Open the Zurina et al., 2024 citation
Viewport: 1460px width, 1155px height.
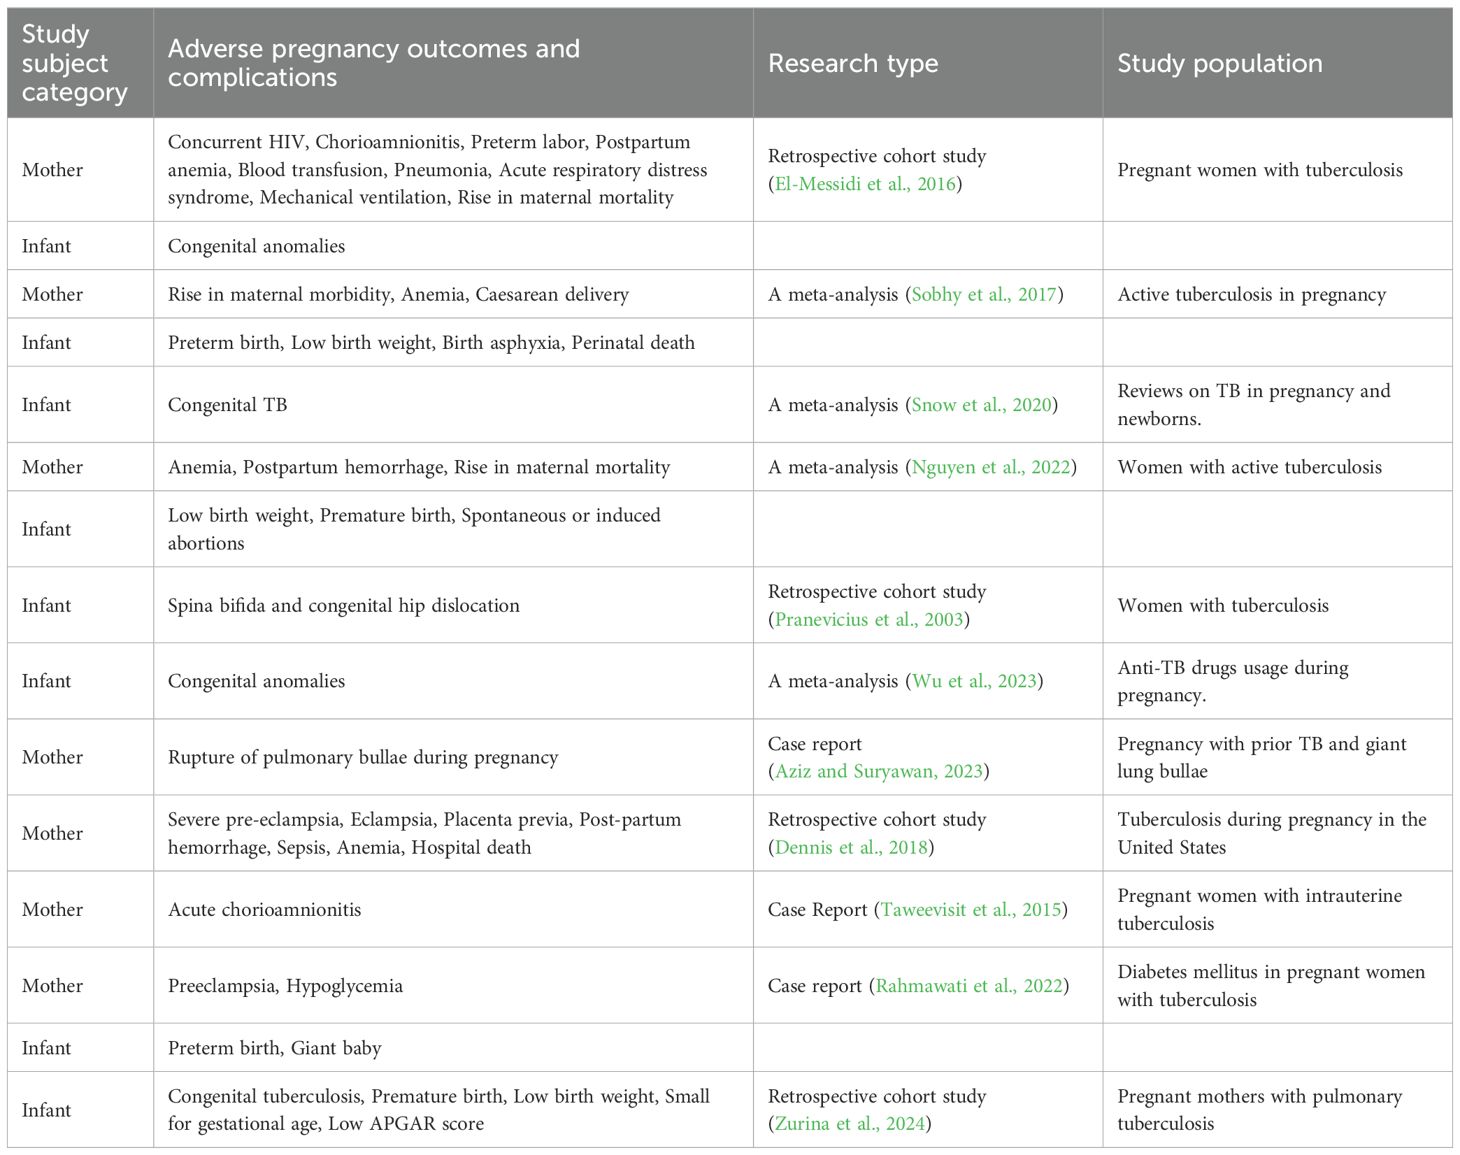point(850,1123)
